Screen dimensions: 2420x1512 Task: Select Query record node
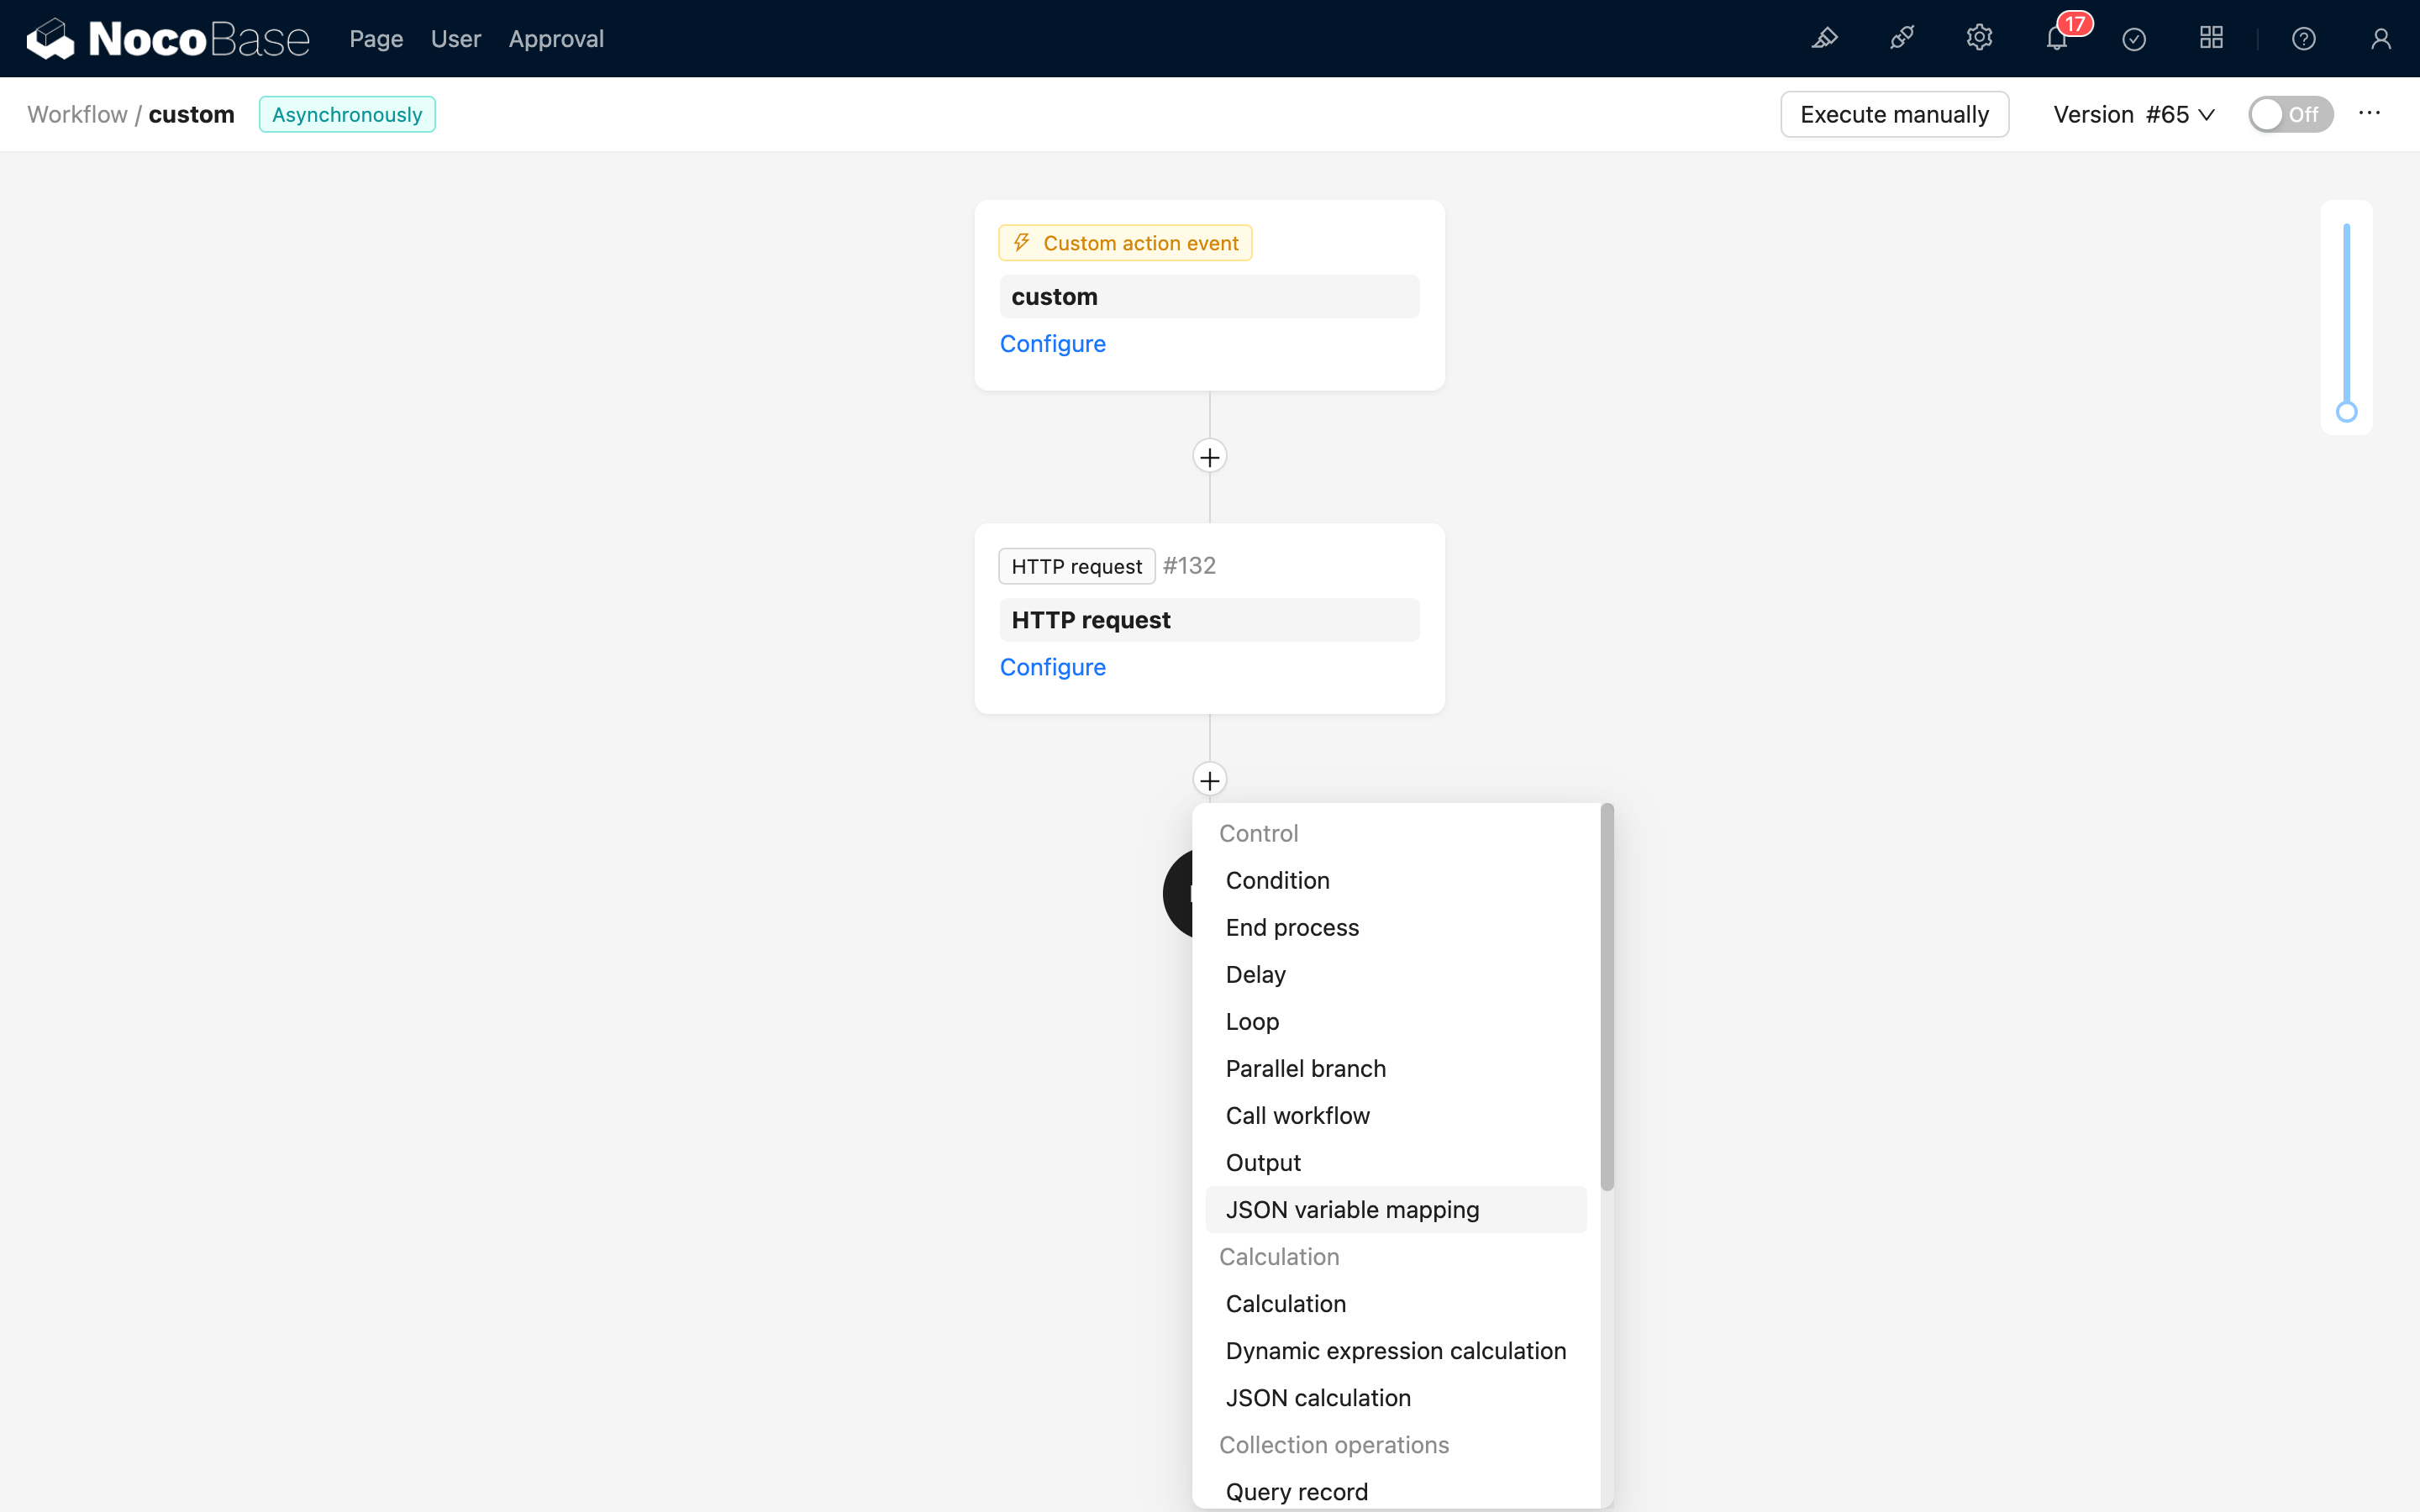tap(1396, 1491)
